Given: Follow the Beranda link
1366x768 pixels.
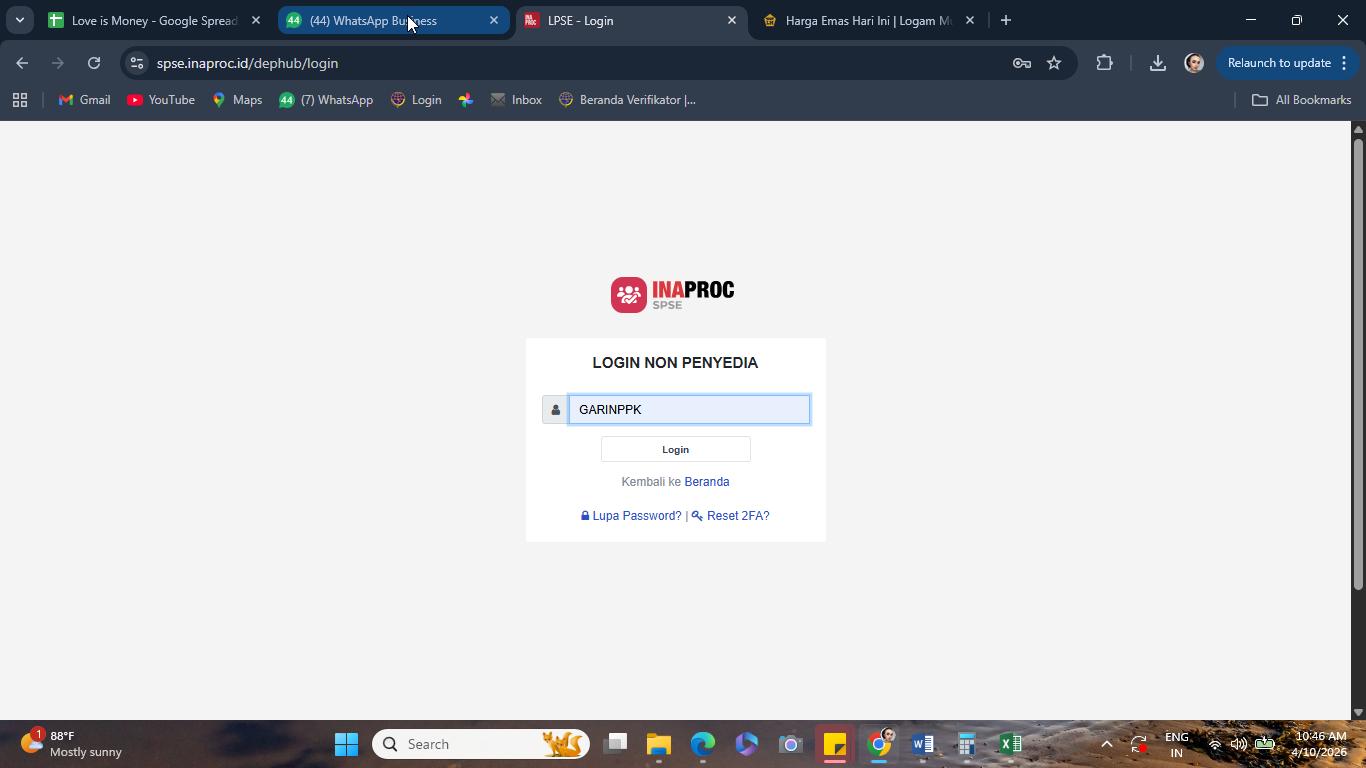Looking at the screenshot, I should point(707,482).
